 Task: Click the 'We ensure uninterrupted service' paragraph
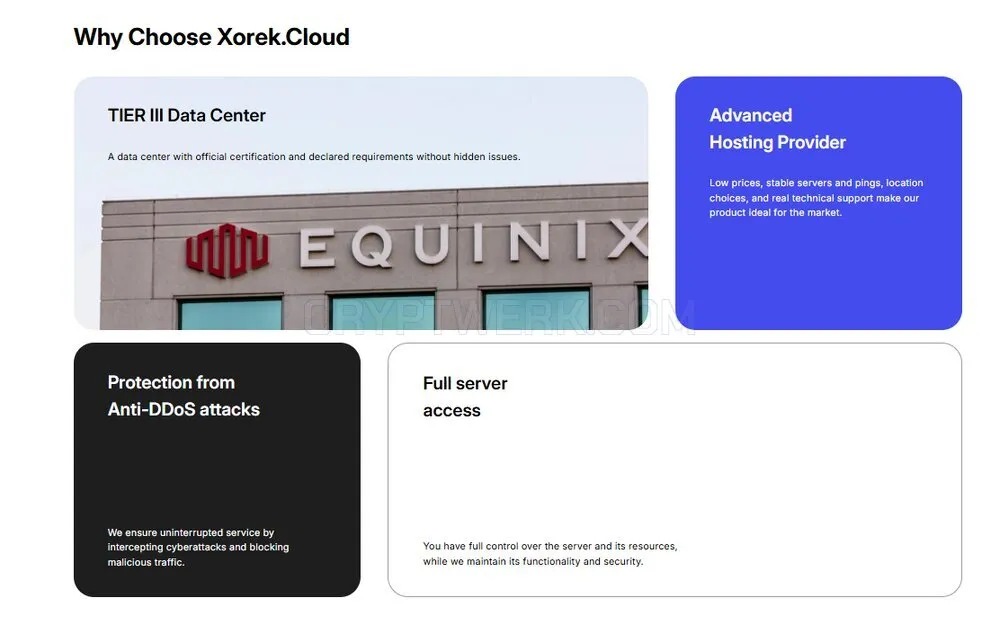(198, 547)
